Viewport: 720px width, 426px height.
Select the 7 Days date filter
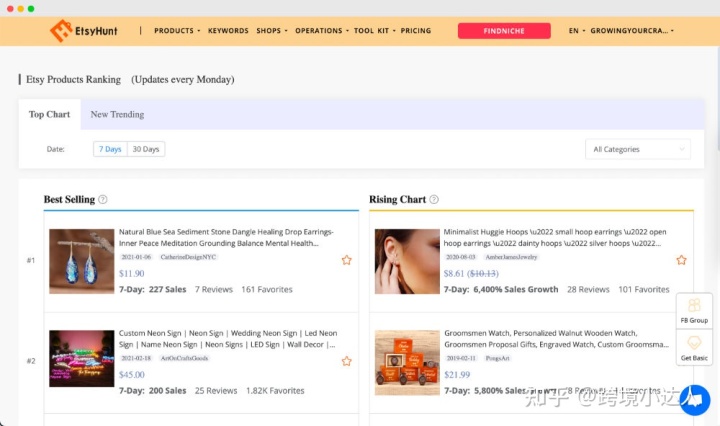click(110, 149)
